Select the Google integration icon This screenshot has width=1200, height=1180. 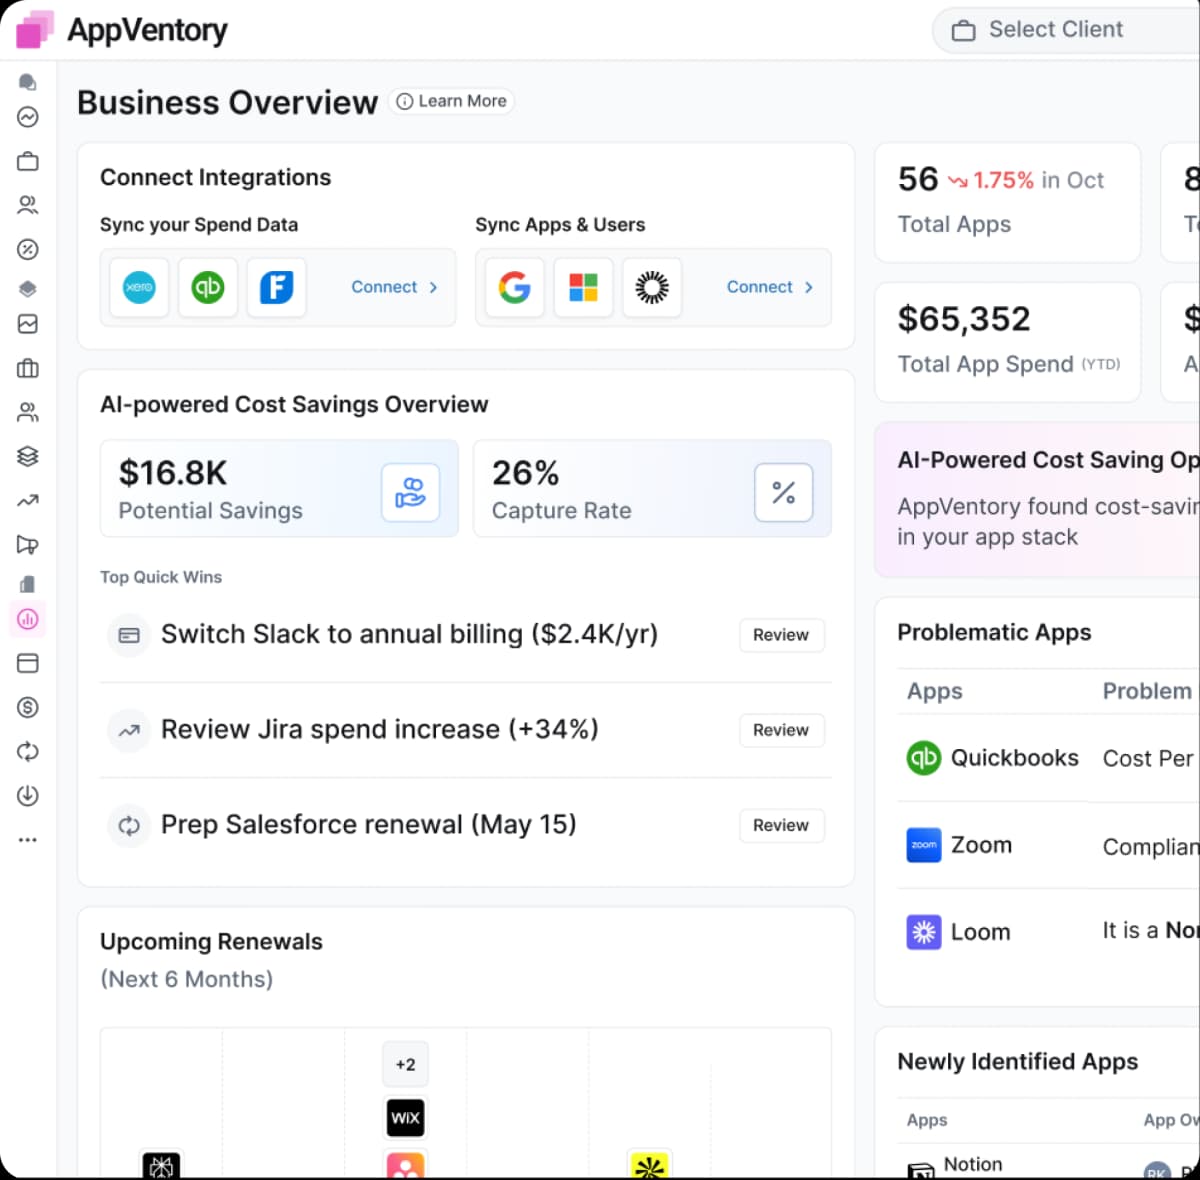[515, 287]
